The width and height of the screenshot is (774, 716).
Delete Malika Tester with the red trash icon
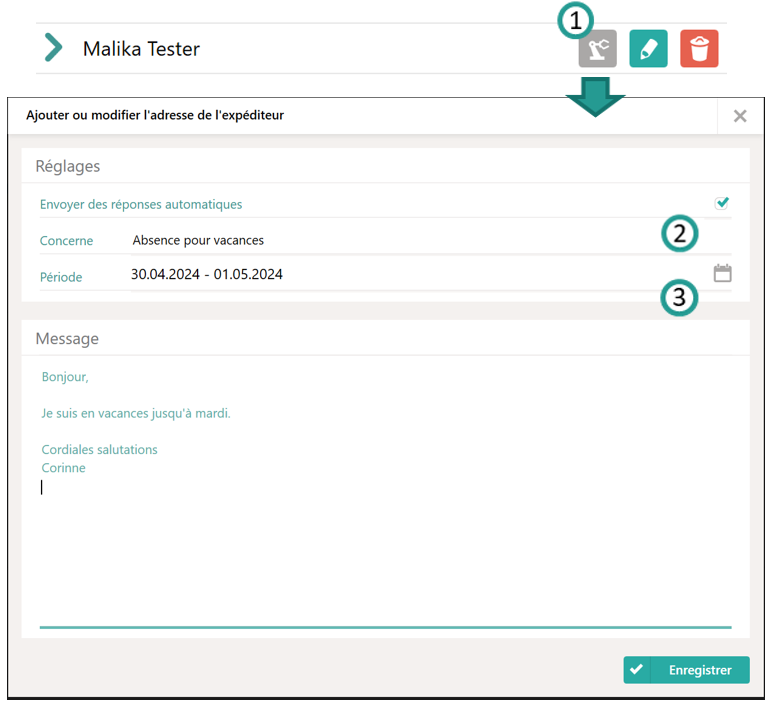[x=699, y=48]
